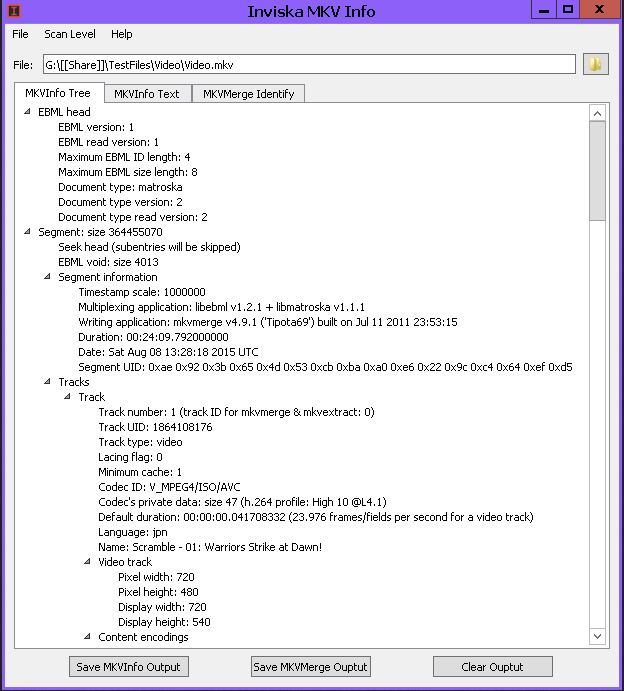Click Save MKVInfo Output button
Image resolution: width=624 pixels, height=691 pixels.
click(x=129, y=666)
